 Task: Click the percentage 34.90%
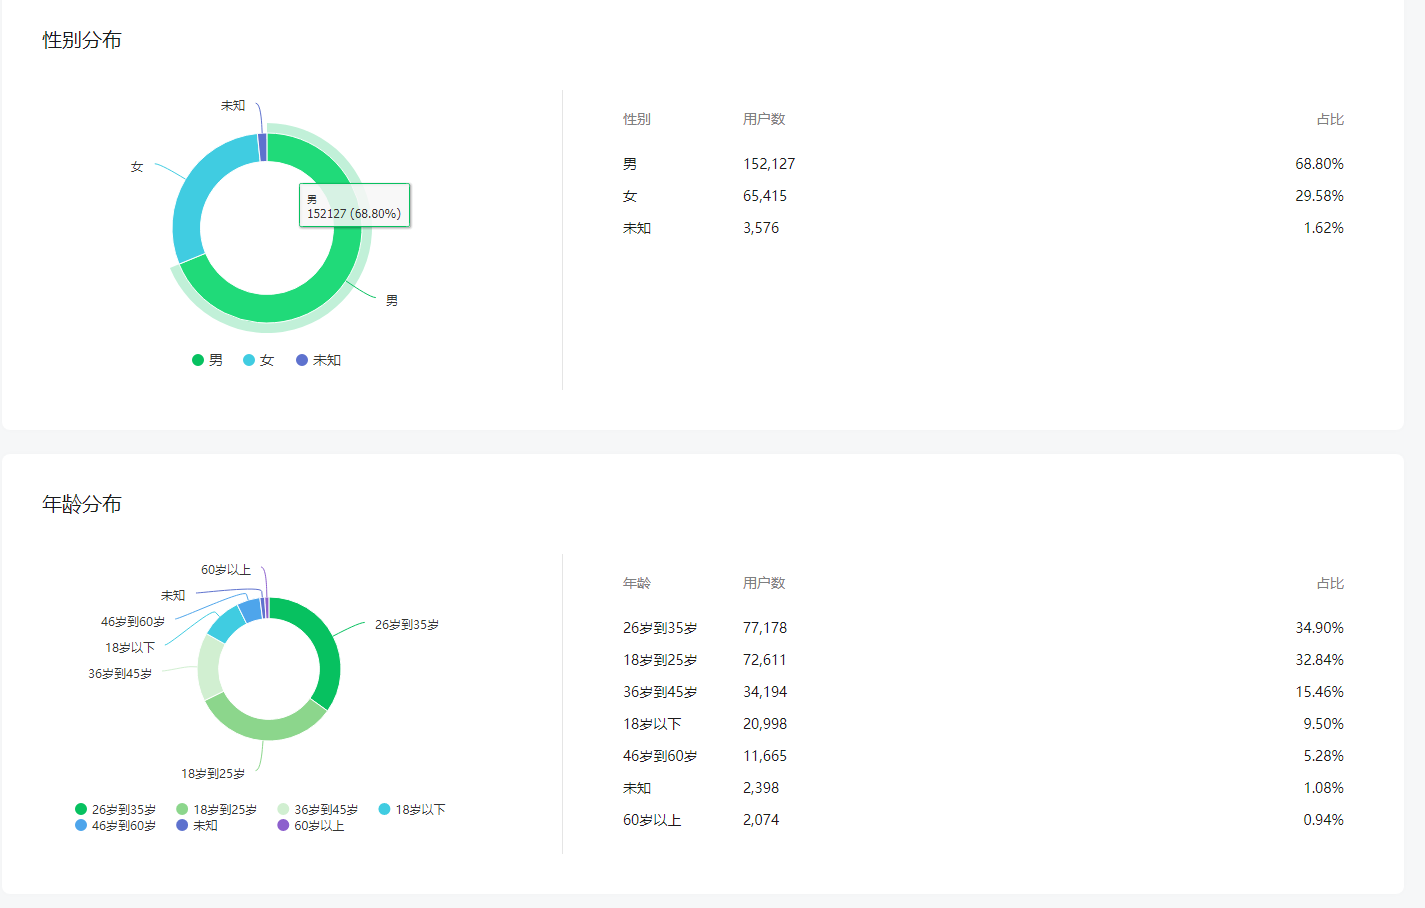tap(1319, 628)
